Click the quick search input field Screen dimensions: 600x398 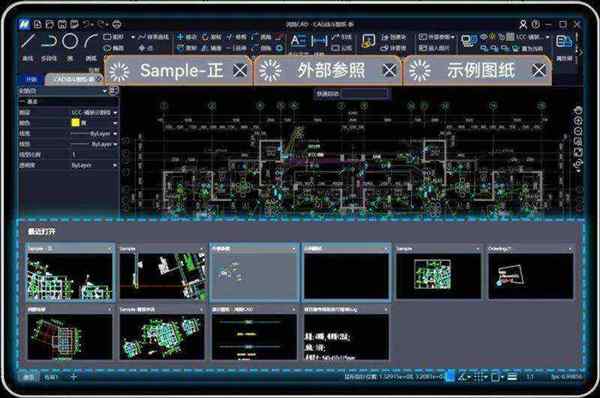tap(364, 93)
